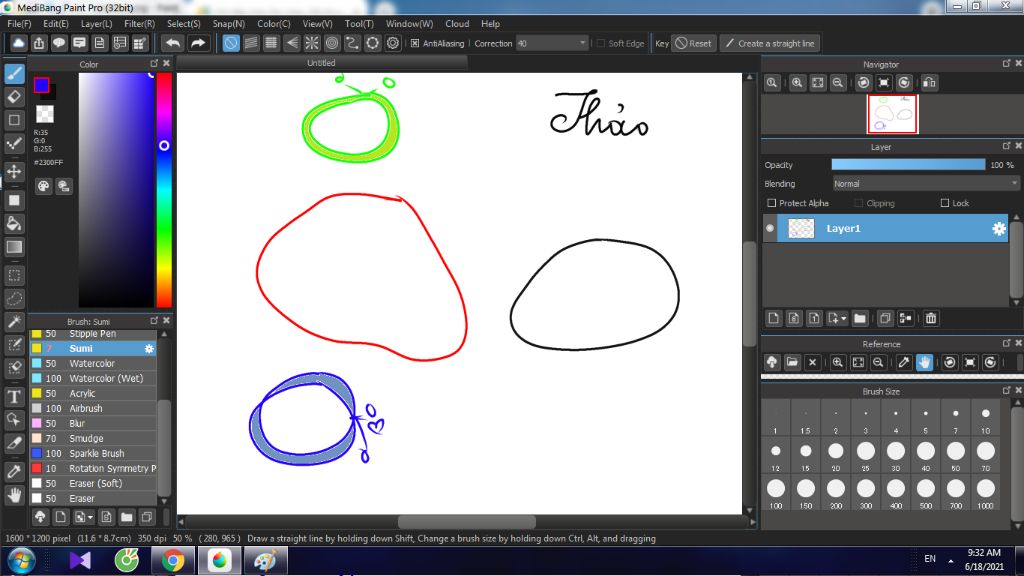This screenshot has width=1024, height=576.
Task: Add a new layer folder
Action: (x=860, y=318)
